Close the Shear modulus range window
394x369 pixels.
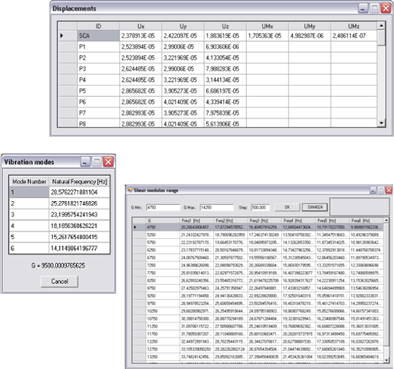pyautogui.click(x=389, y=190)
